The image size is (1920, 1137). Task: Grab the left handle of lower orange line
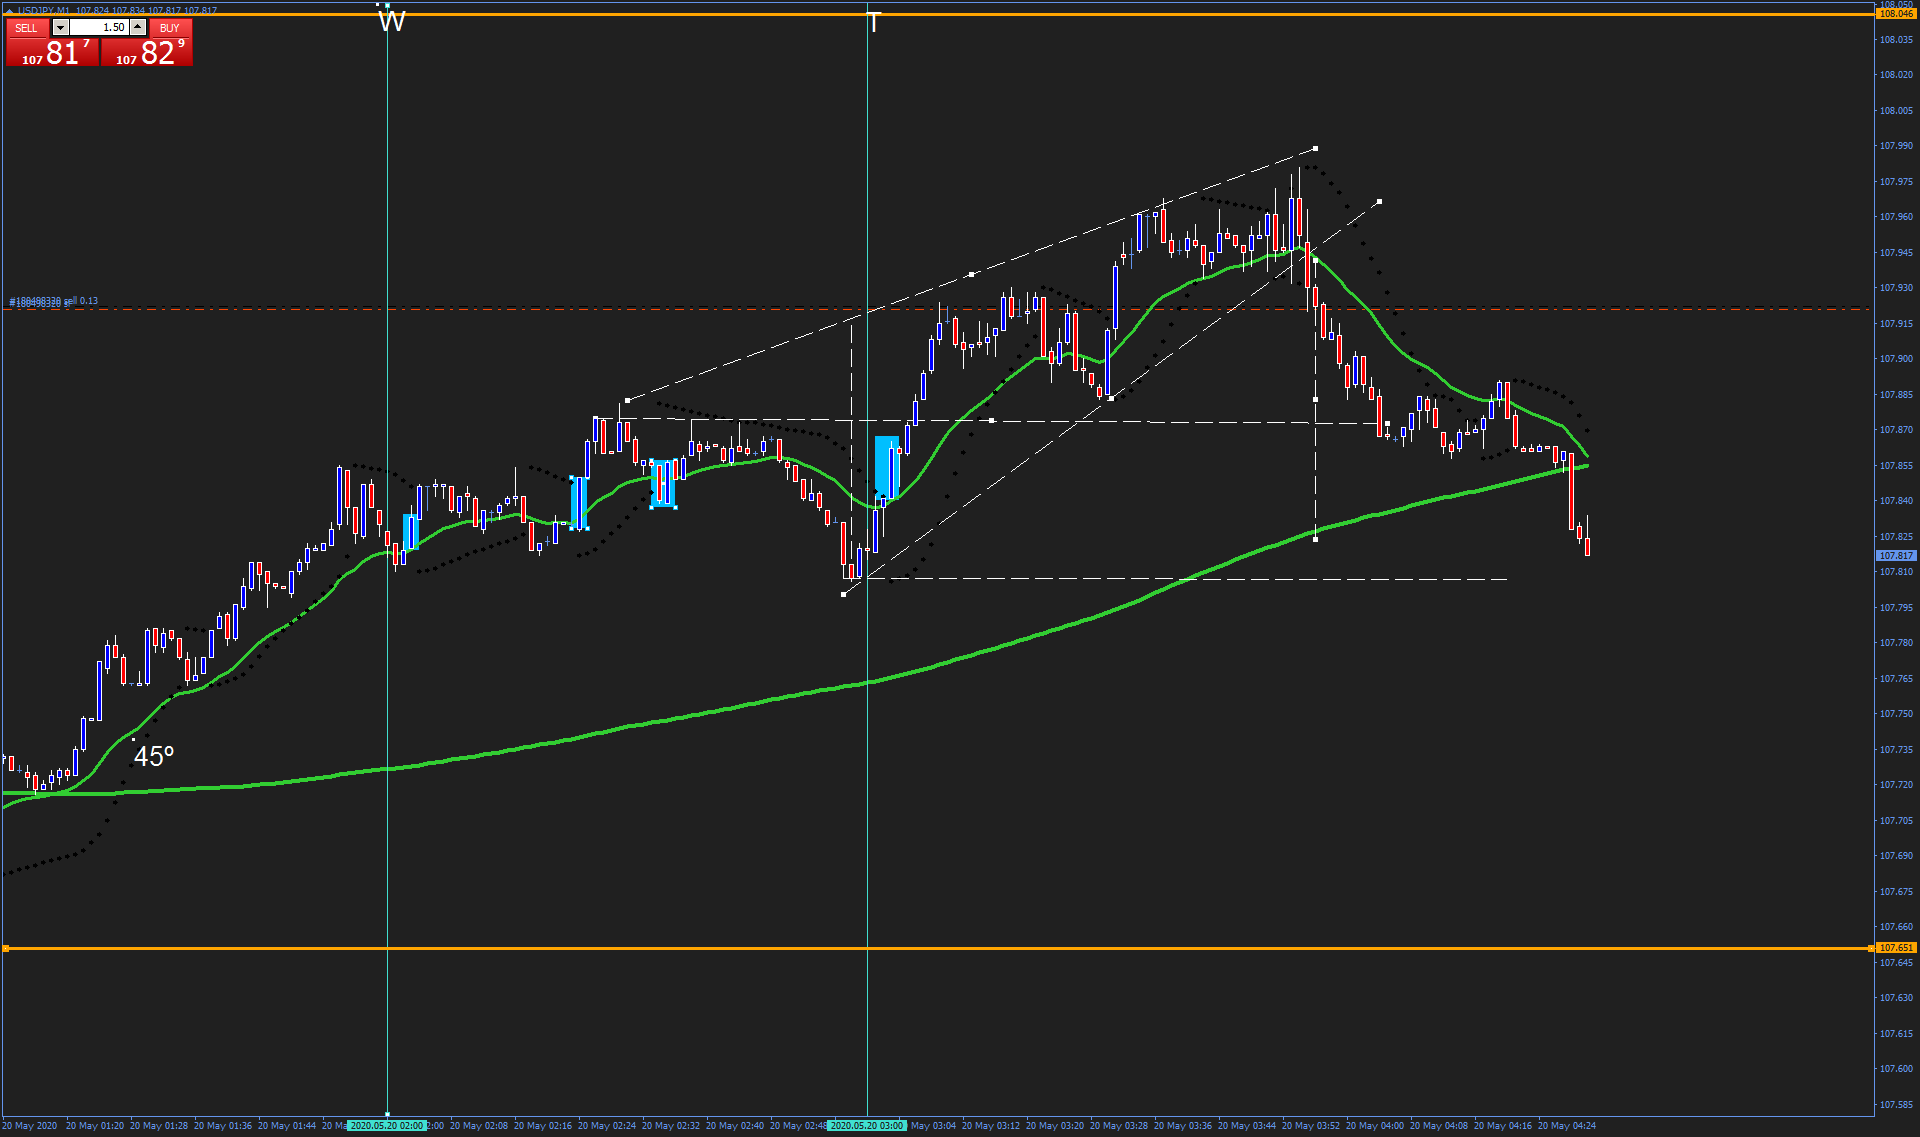5,948
